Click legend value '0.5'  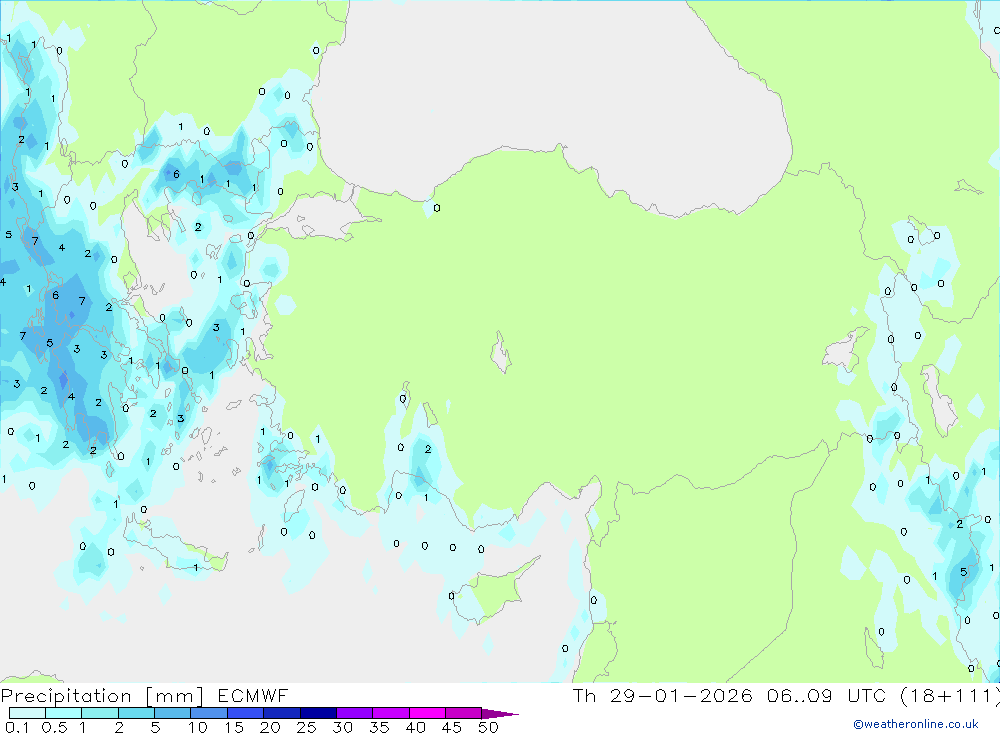pos(54,727)
